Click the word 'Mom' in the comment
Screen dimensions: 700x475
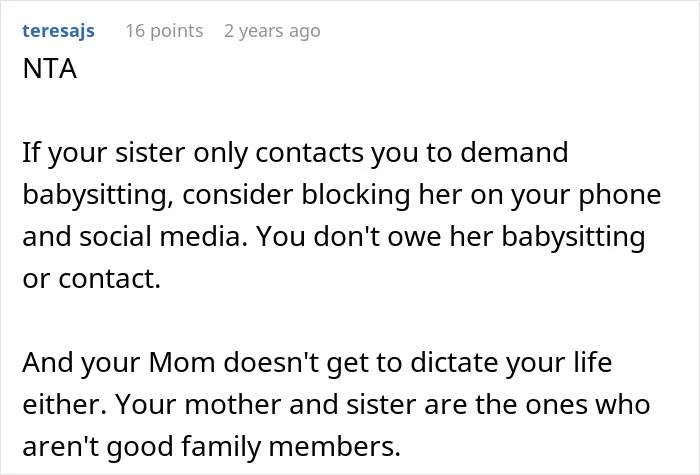point(182,362)
